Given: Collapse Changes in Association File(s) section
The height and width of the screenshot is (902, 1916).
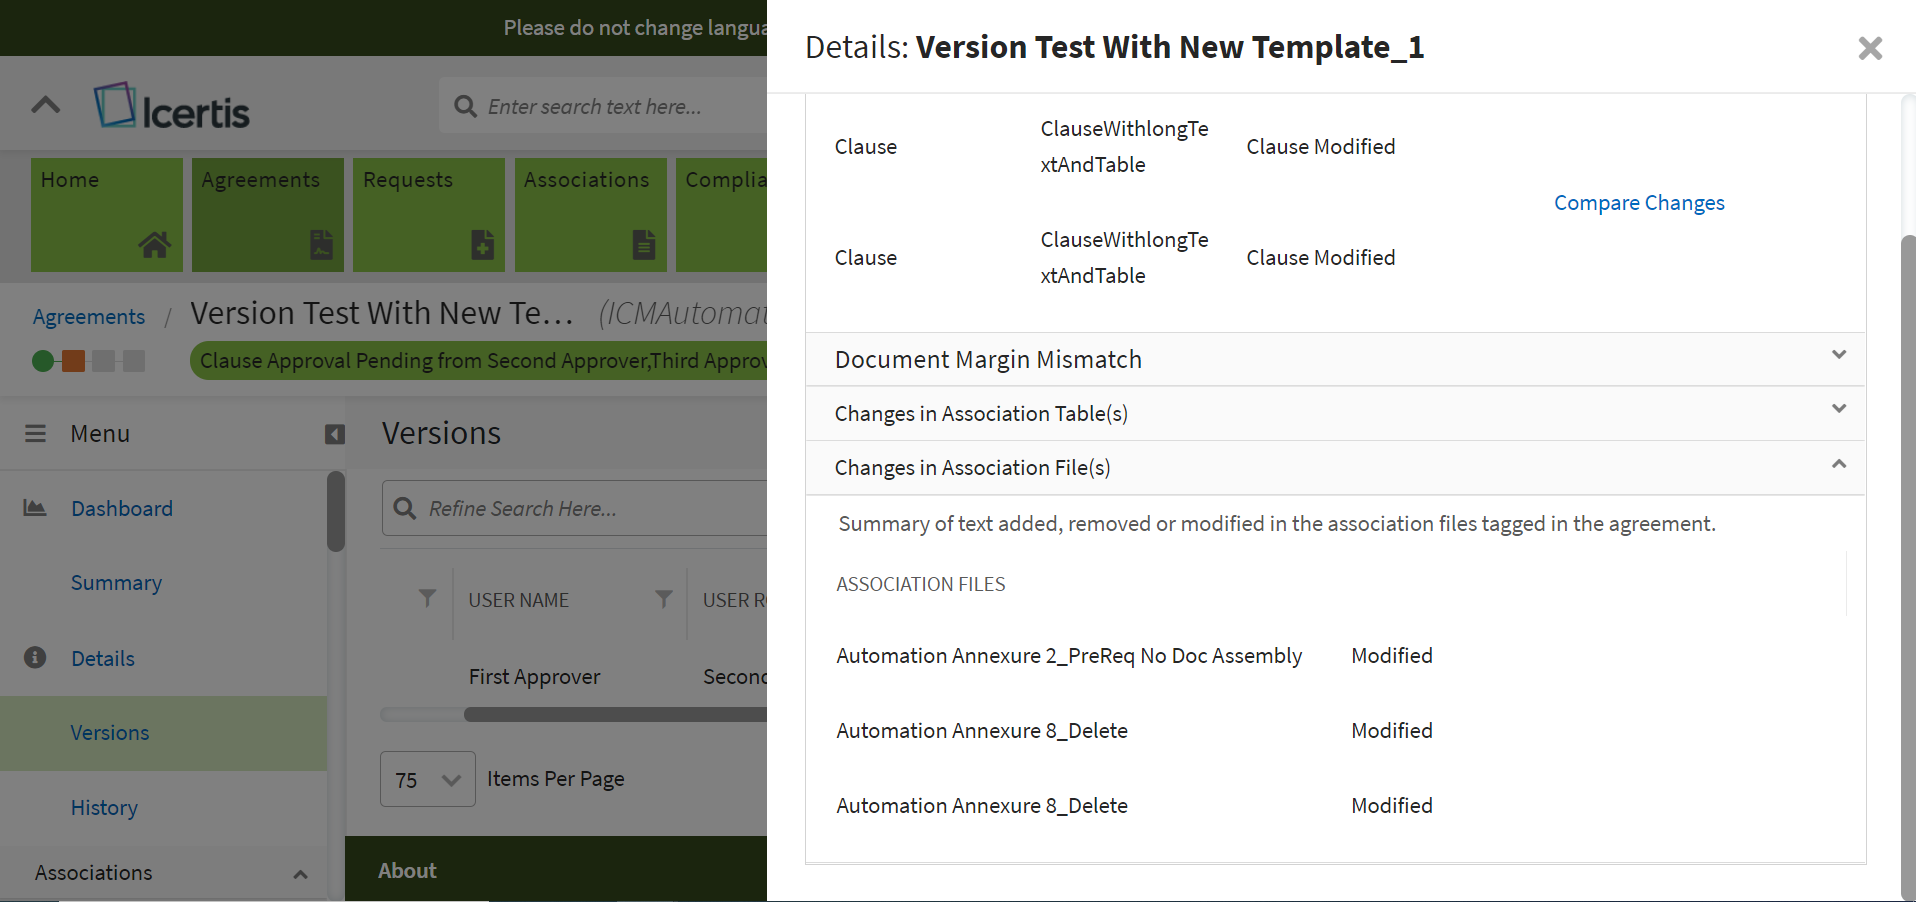Looking at the screenshot, I should tap(1838, 464).
